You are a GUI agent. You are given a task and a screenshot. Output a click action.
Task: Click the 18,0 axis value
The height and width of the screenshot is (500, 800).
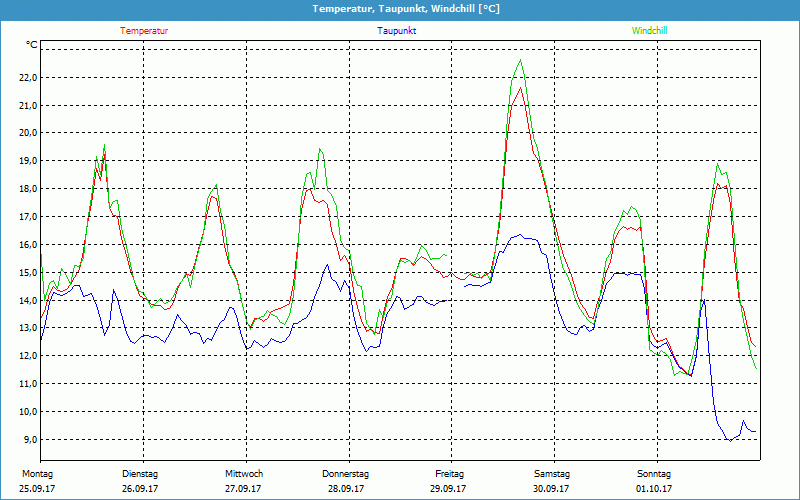click(x=28, y=189)
